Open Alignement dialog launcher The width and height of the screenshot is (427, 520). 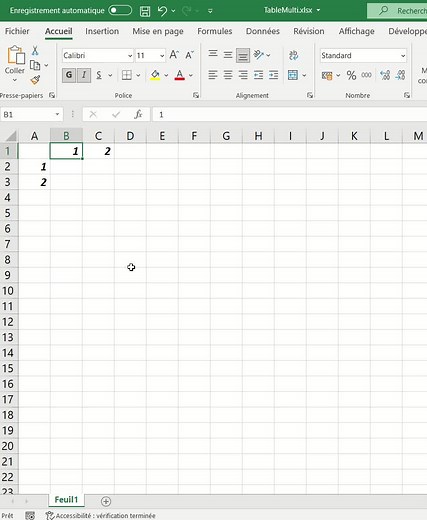pos(310,95)
